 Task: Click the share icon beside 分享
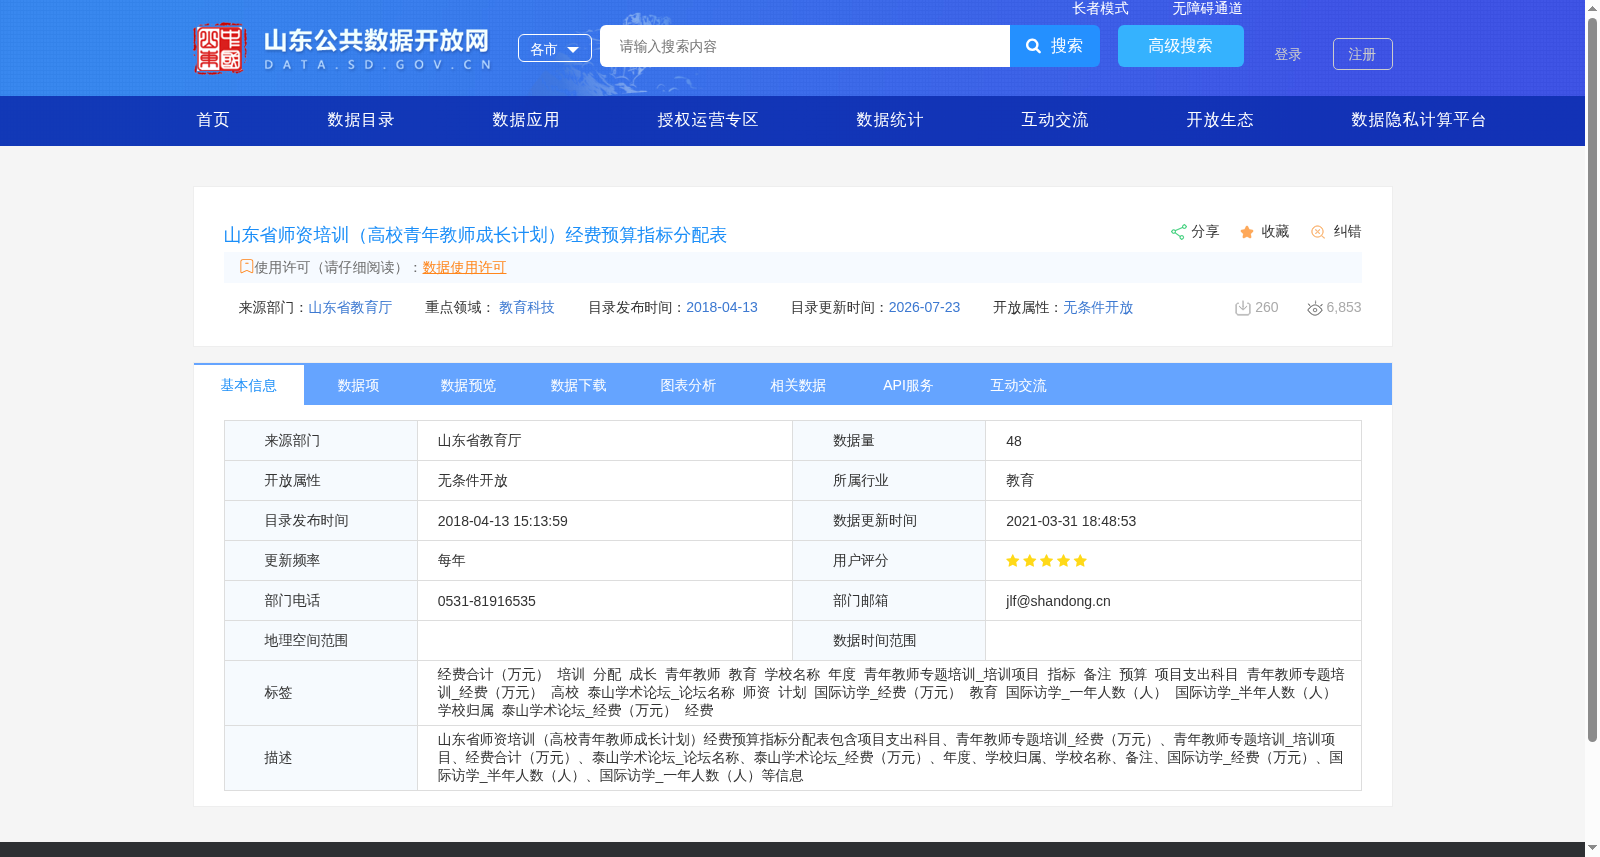[x=1179, y=232]
